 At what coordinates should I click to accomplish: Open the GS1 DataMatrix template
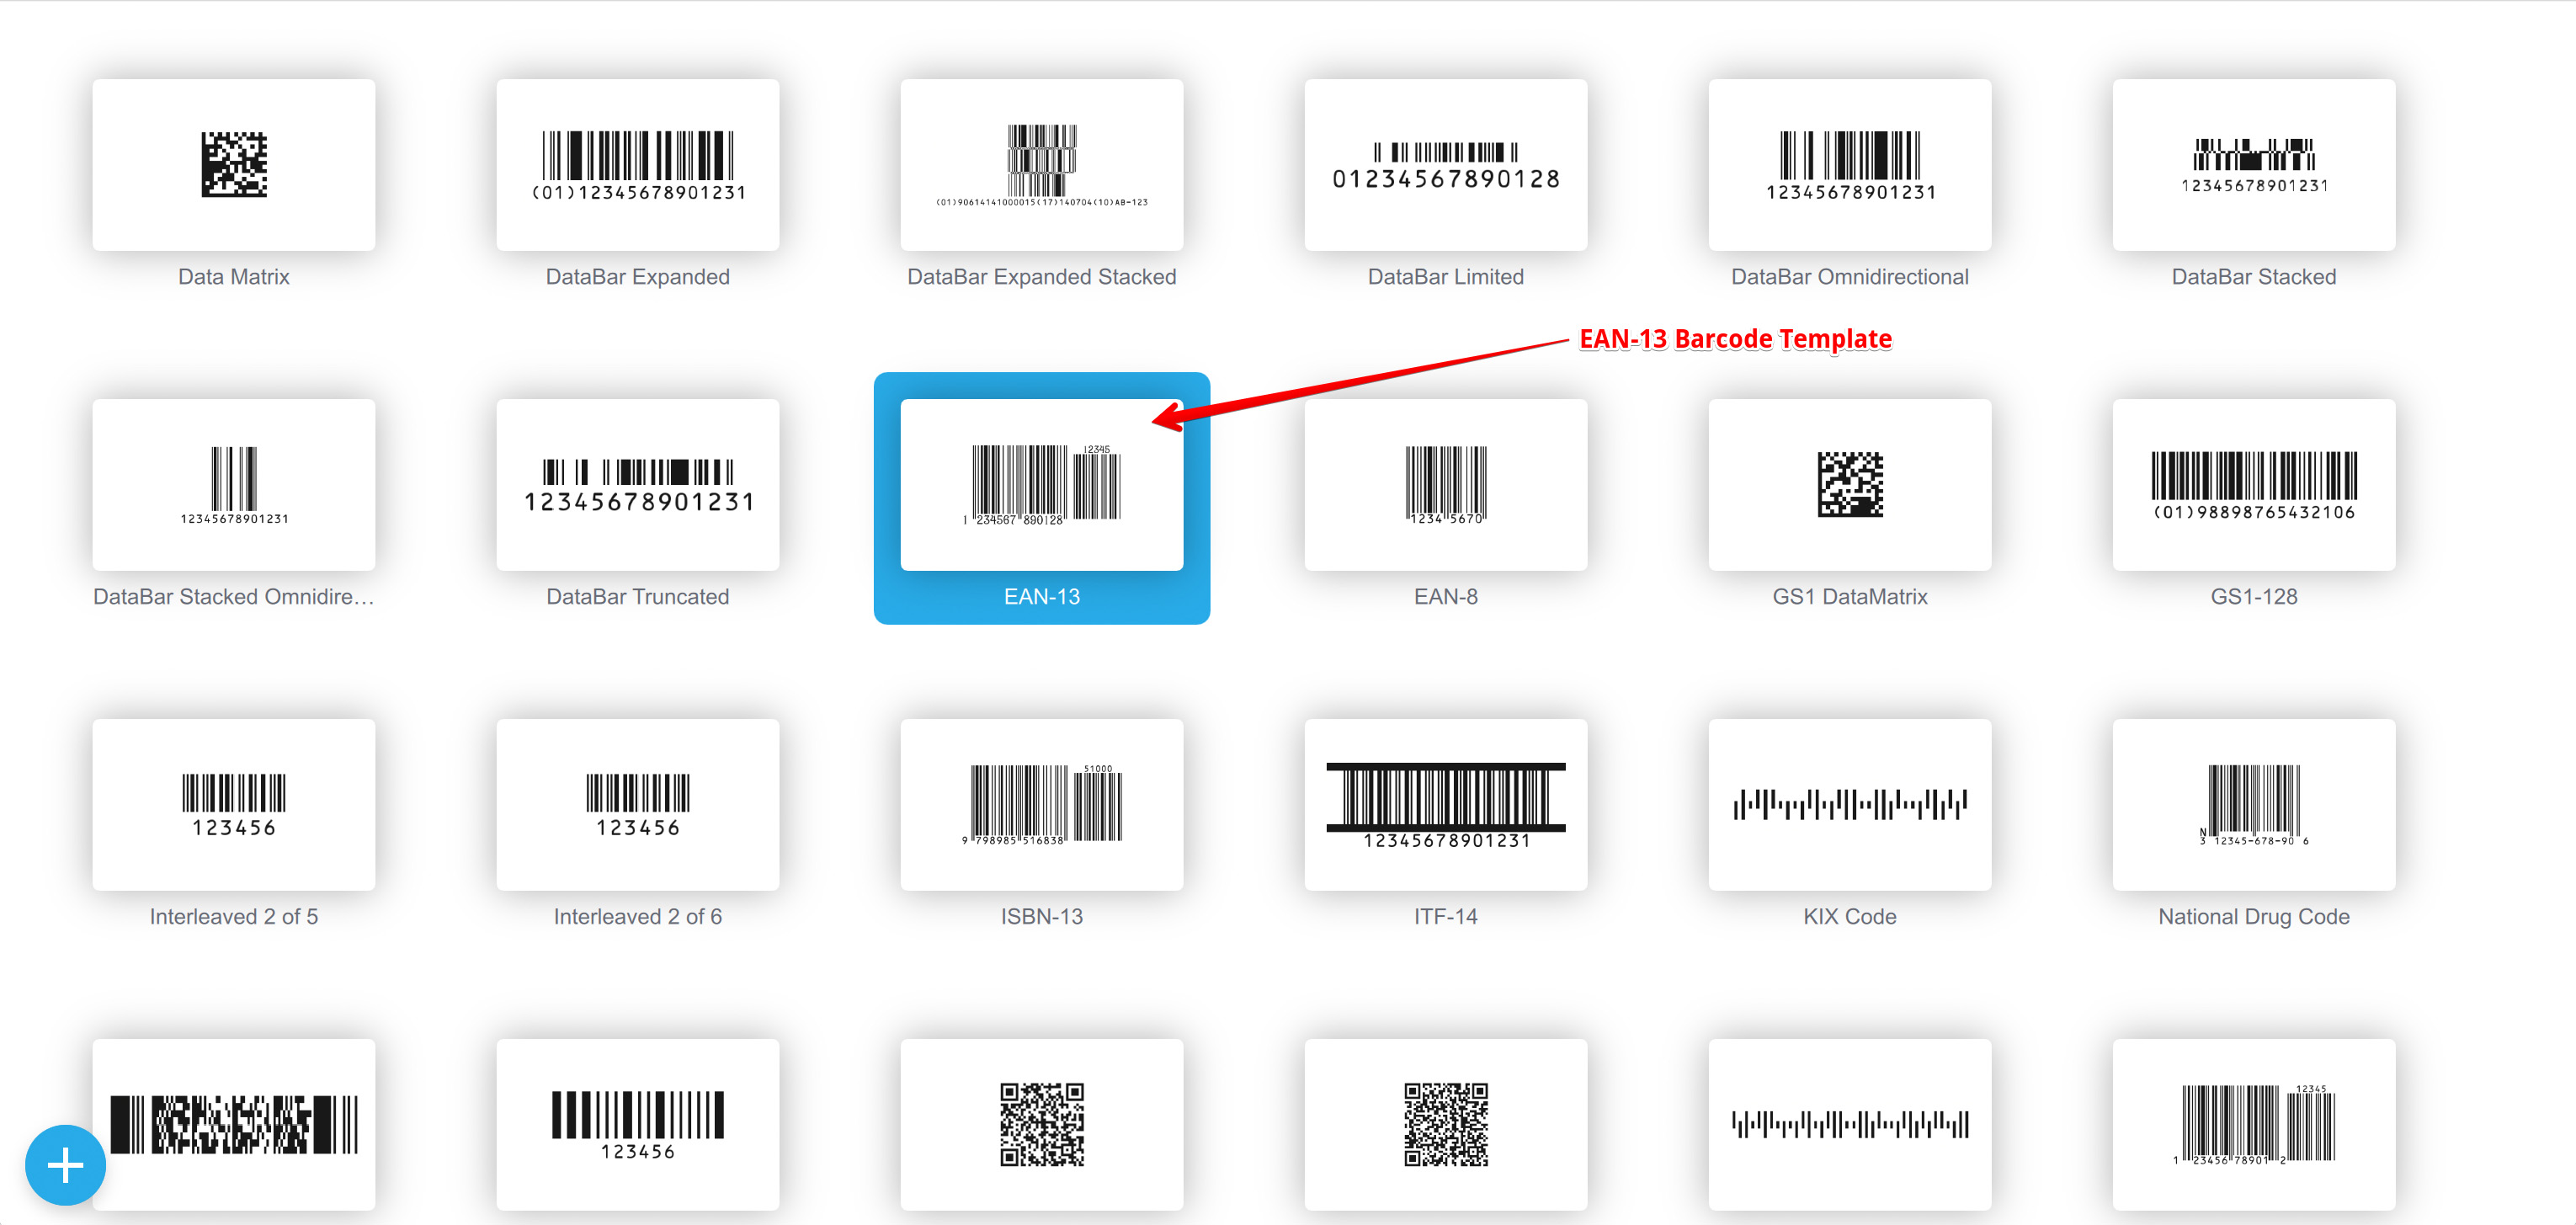1849,485
